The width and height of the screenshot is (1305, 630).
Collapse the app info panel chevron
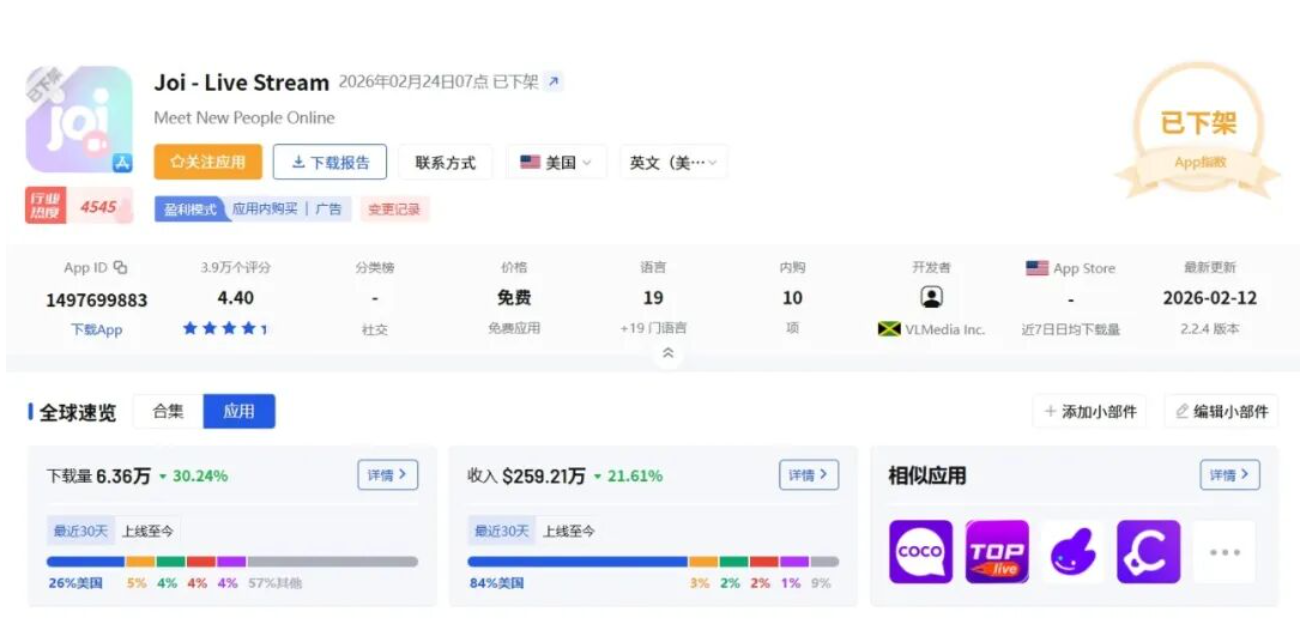coord(668,353)
